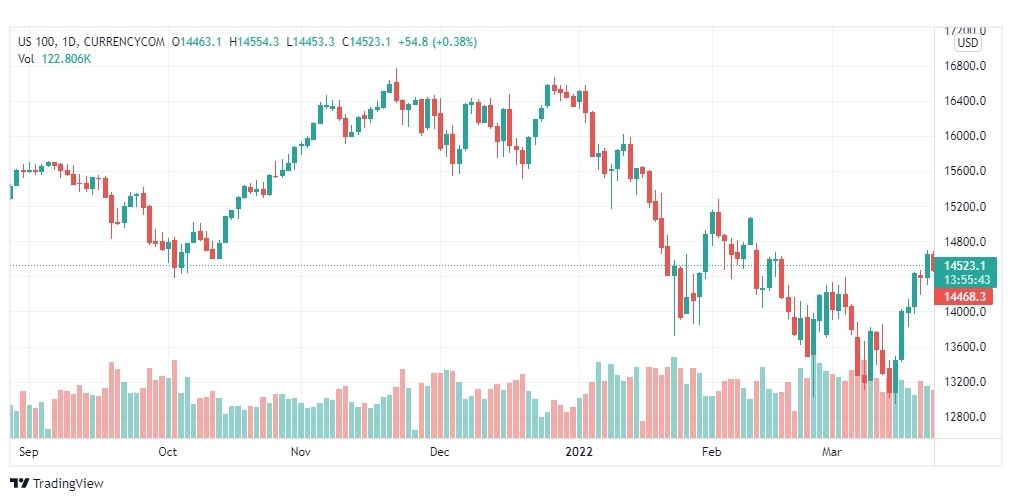
Task: Select the Mar time axis marker
Action: pos(831,452)
